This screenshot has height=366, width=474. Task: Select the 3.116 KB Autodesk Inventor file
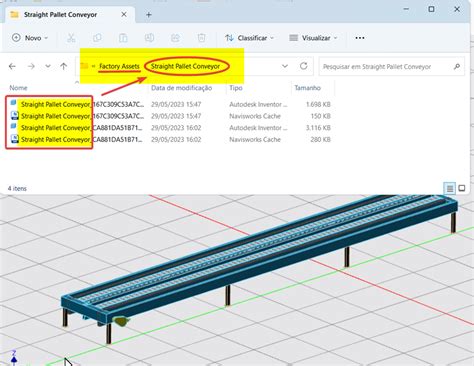170,128
